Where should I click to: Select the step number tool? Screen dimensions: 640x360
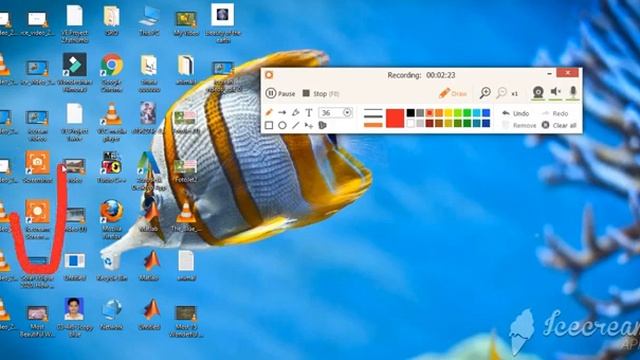click(x=309, y=126)
